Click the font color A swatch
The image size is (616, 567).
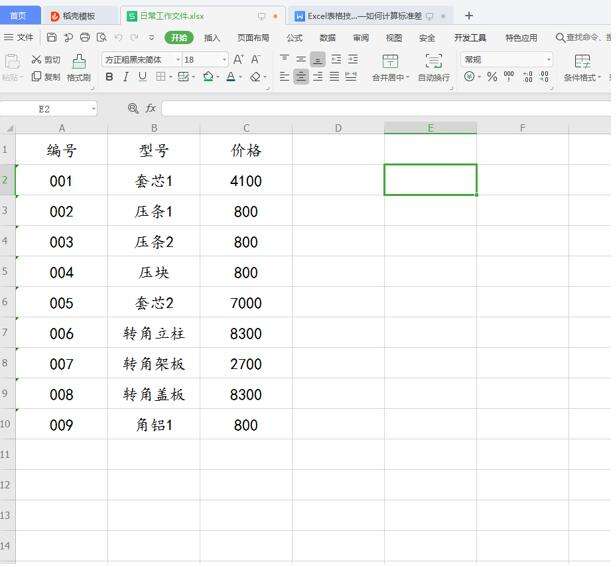[x=231, y=77]
